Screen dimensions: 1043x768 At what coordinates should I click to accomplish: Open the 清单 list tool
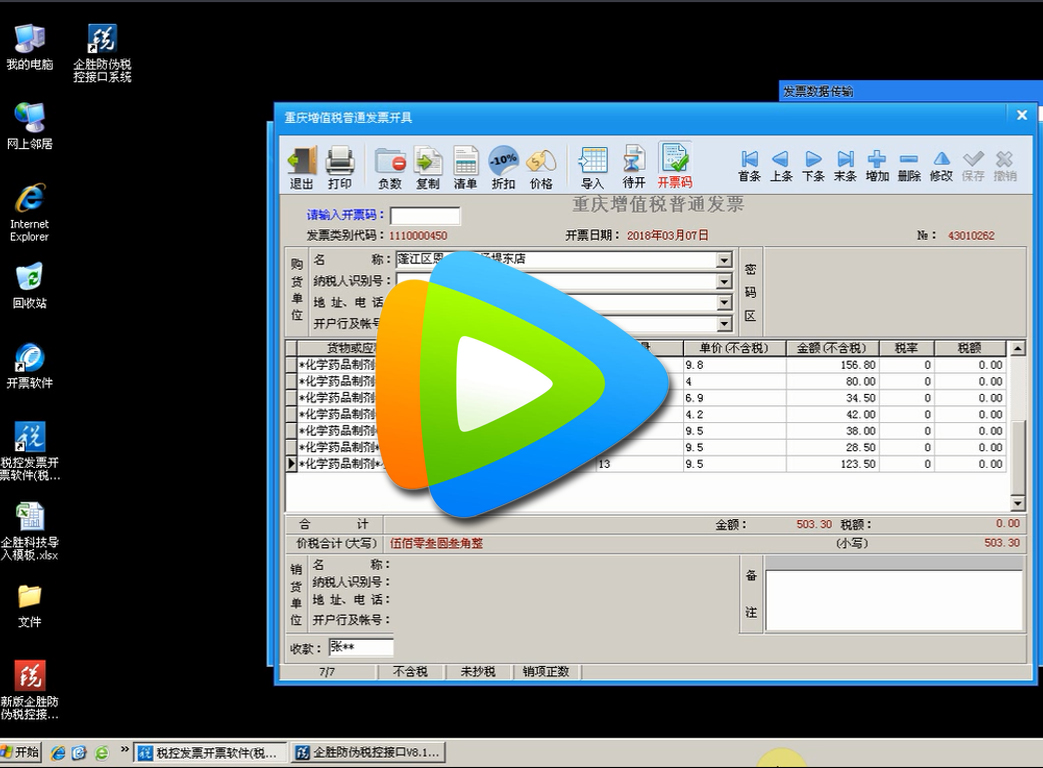tap(466, 168)
